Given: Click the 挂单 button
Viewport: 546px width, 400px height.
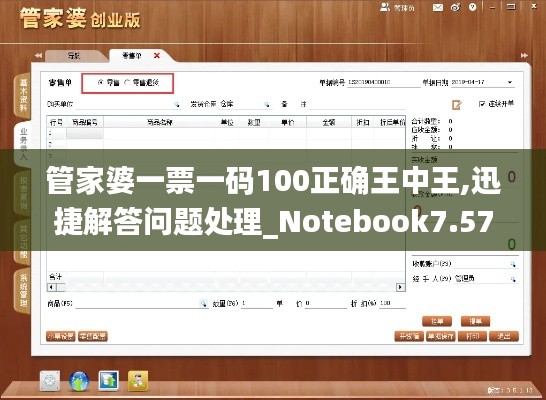Looking at the screenshot, I should click(x=437, y=321).
